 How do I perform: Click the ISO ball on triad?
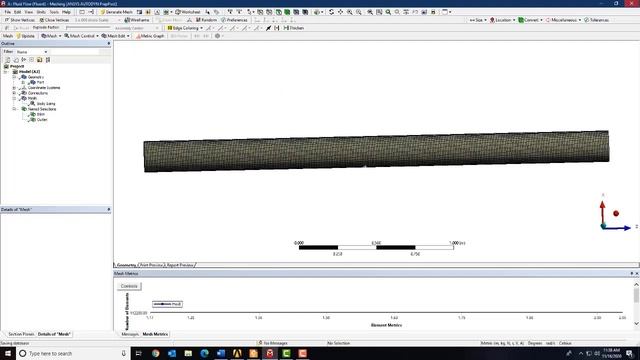616,213
